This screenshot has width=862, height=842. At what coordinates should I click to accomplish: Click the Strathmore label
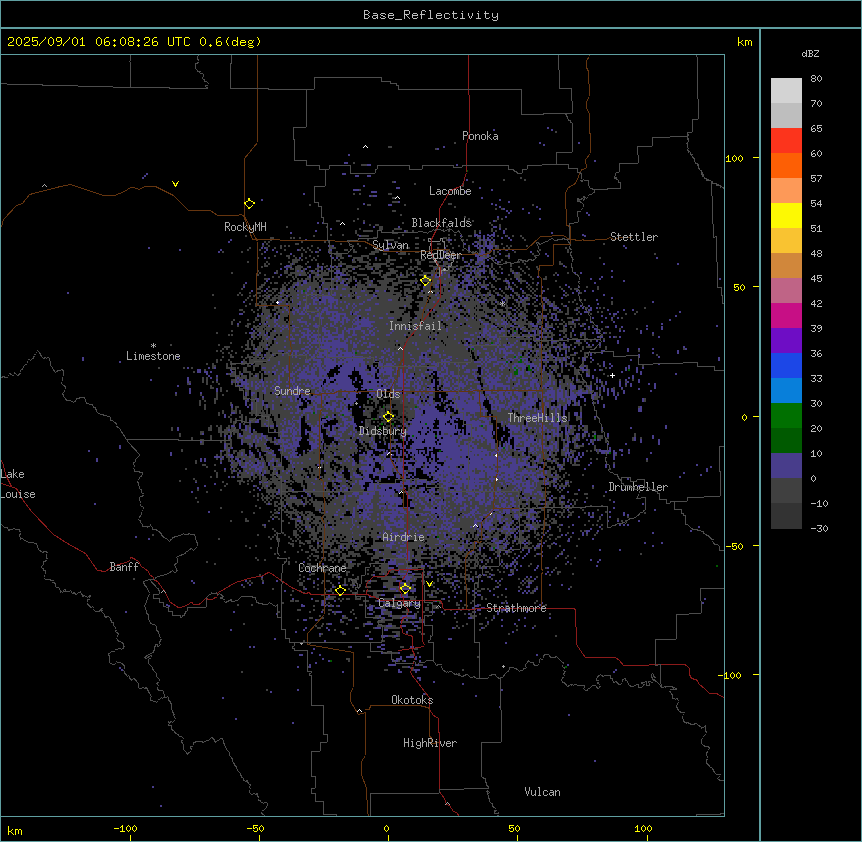tap(516, 608)
